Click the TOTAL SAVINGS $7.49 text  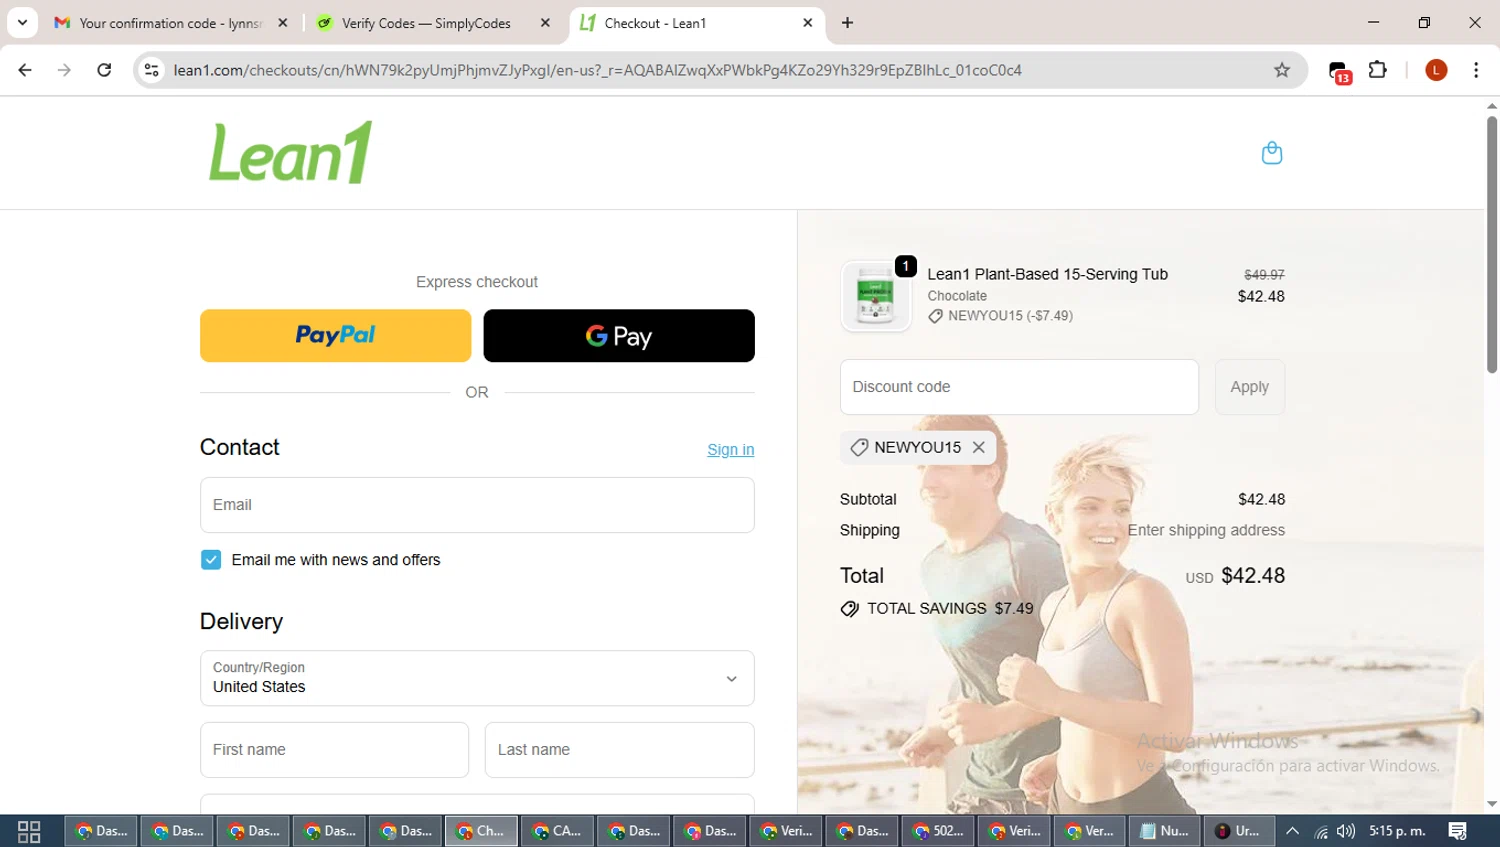click(x=950, y=608)
